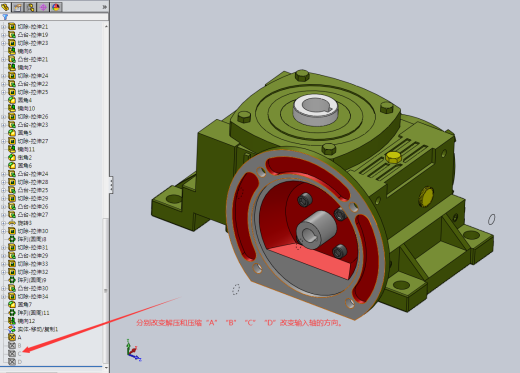Expand the 凸台-拉伸19 feature node
Image resolution: width=520 pixels, height=373 pixels.
4,35
